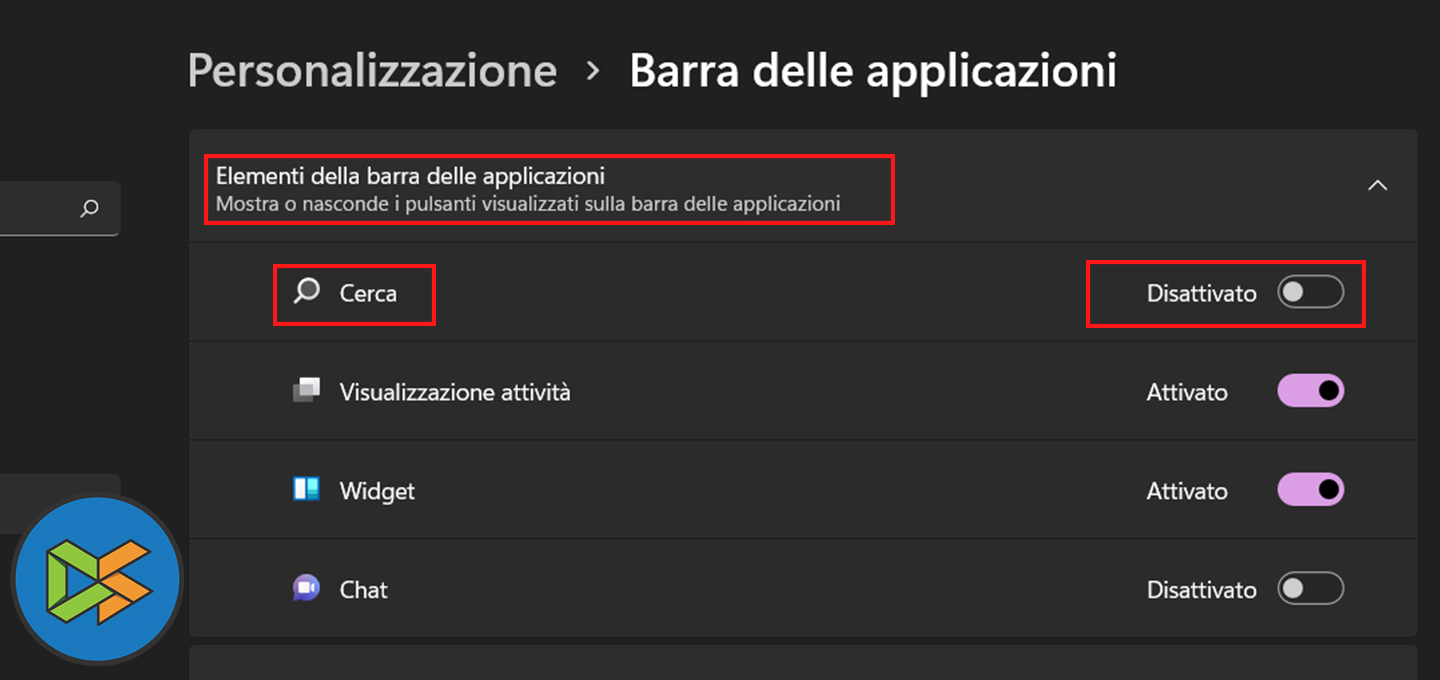The image size is (1440, 680).
Task: Click the Visualizzazione attività icon
Action: (x=306, y=391)
